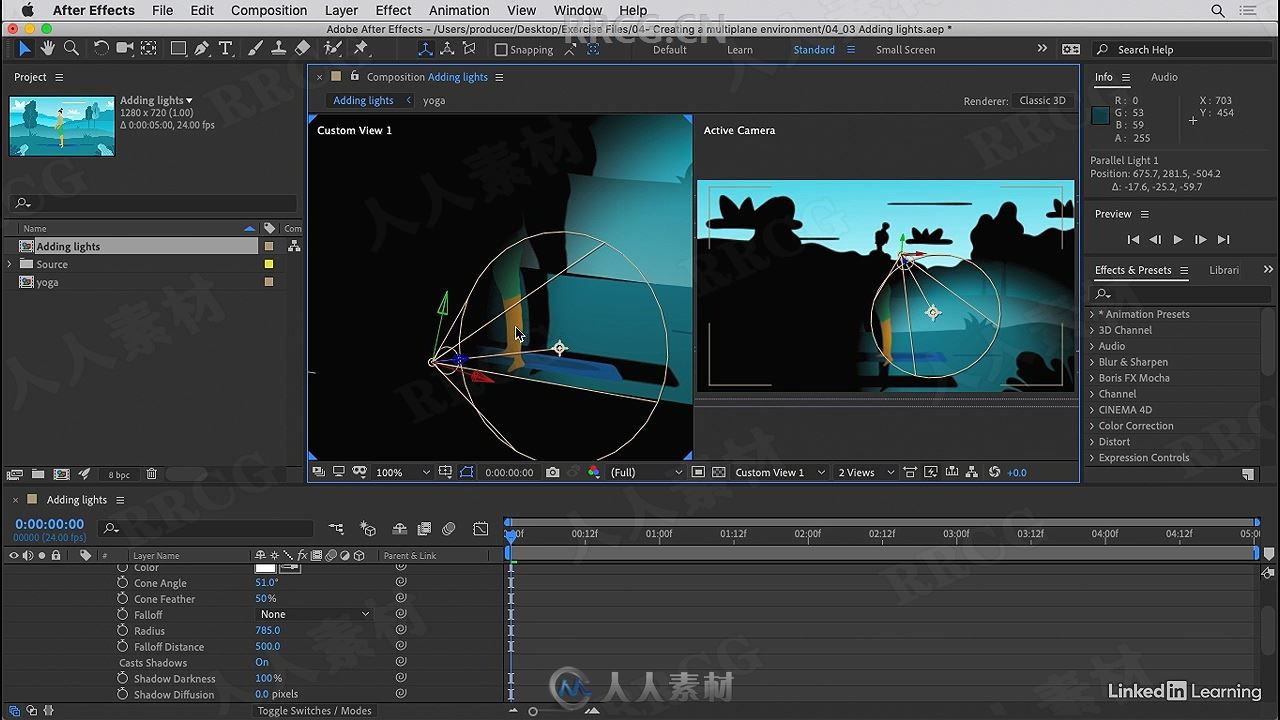1280x720 pixels.
Task: Open the Composition menu
Action: click(269, 10)
